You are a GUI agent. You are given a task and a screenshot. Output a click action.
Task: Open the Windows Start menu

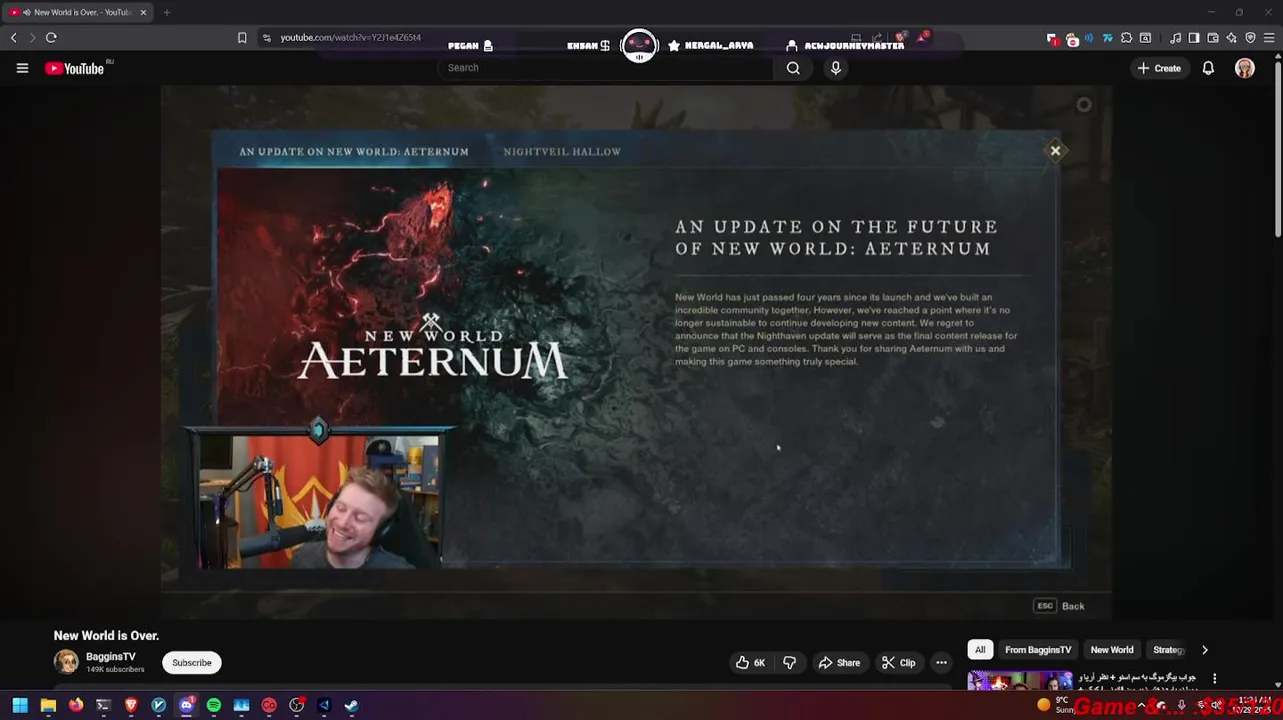pyautogui.click(x=20, y=705)
